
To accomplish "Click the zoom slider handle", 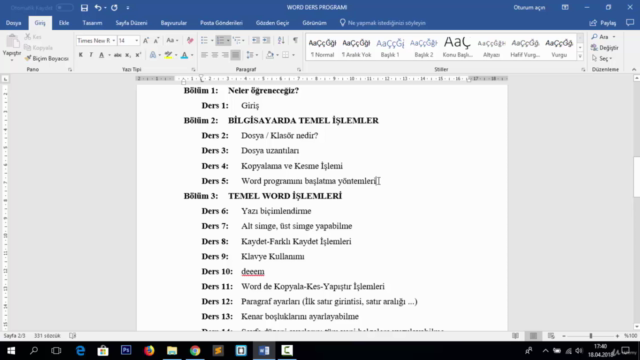I will click(x=591, y=336).
